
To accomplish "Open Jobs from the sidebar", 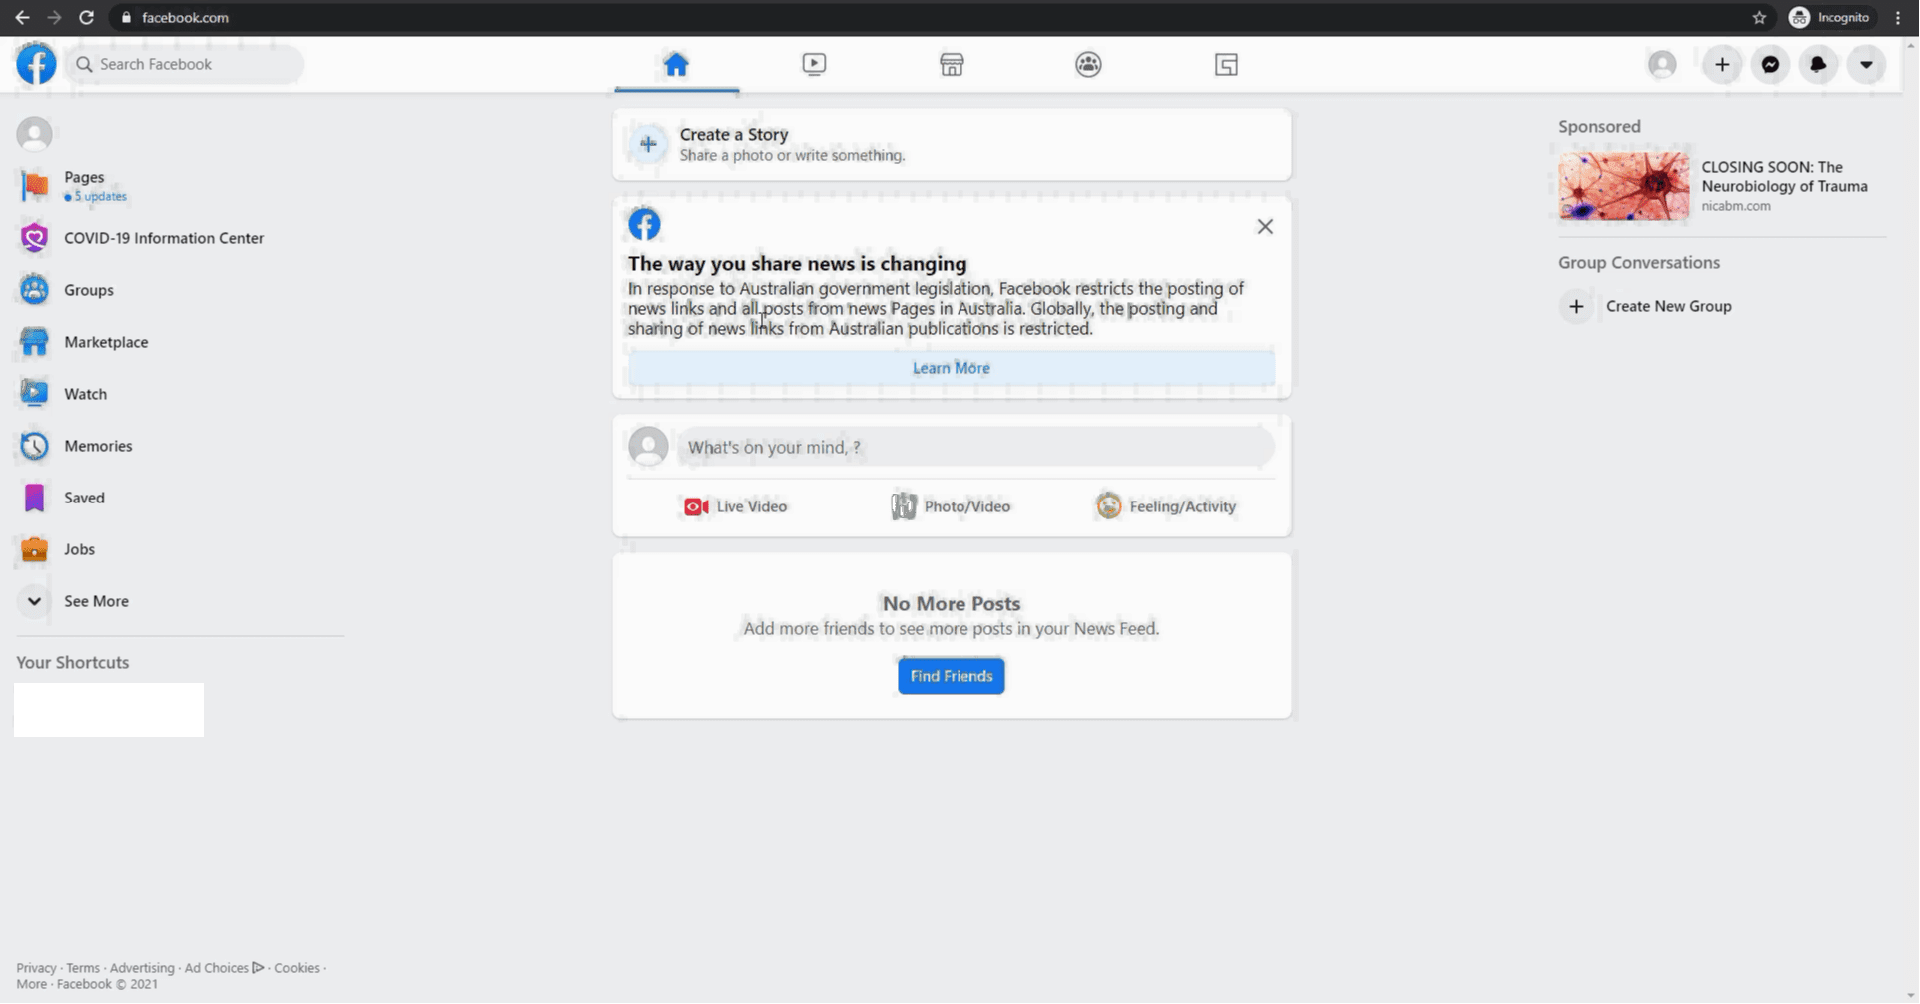I will coord(77,549).
